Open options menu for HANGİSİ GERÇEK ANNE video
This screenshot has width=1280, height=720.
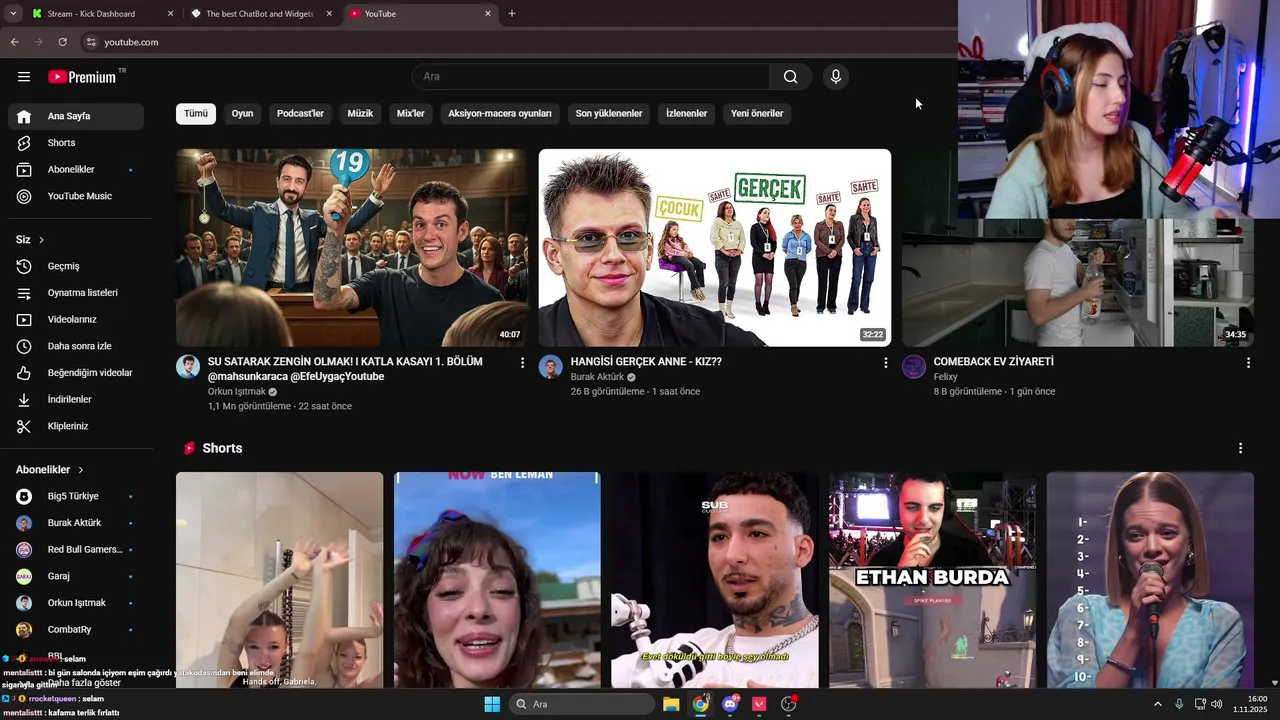pos(885,363)
